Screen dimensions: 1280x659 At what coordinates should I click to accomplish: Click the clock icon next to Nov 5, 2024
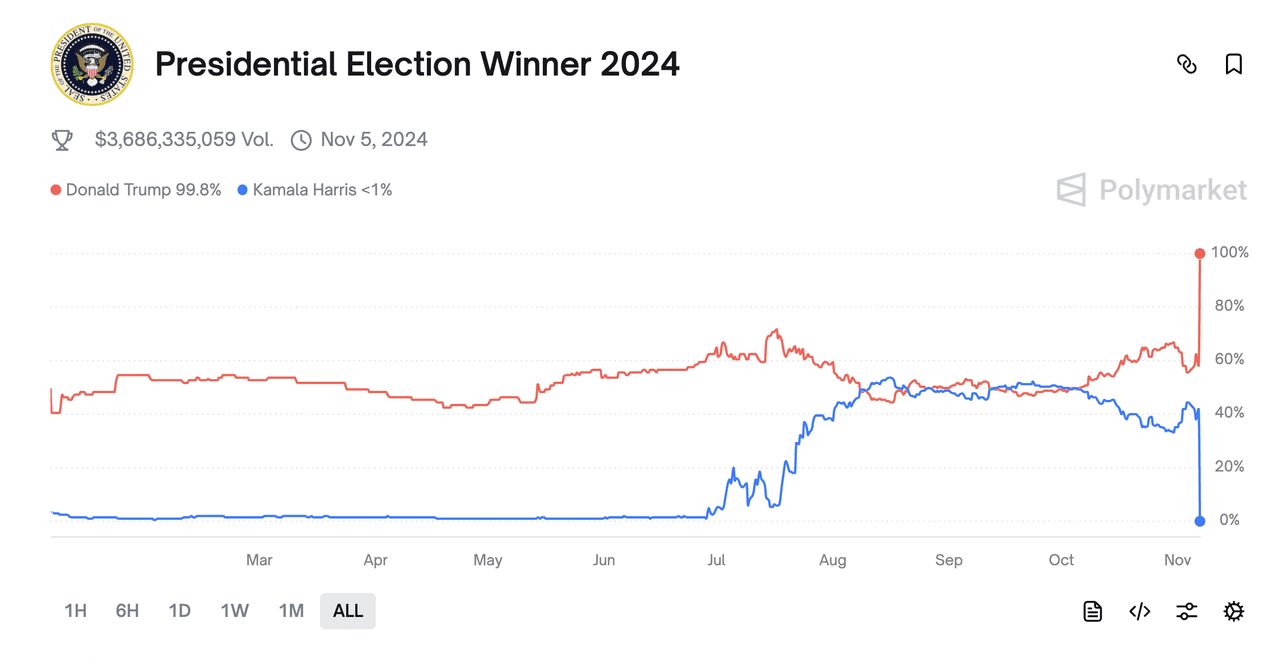point(301,140)
